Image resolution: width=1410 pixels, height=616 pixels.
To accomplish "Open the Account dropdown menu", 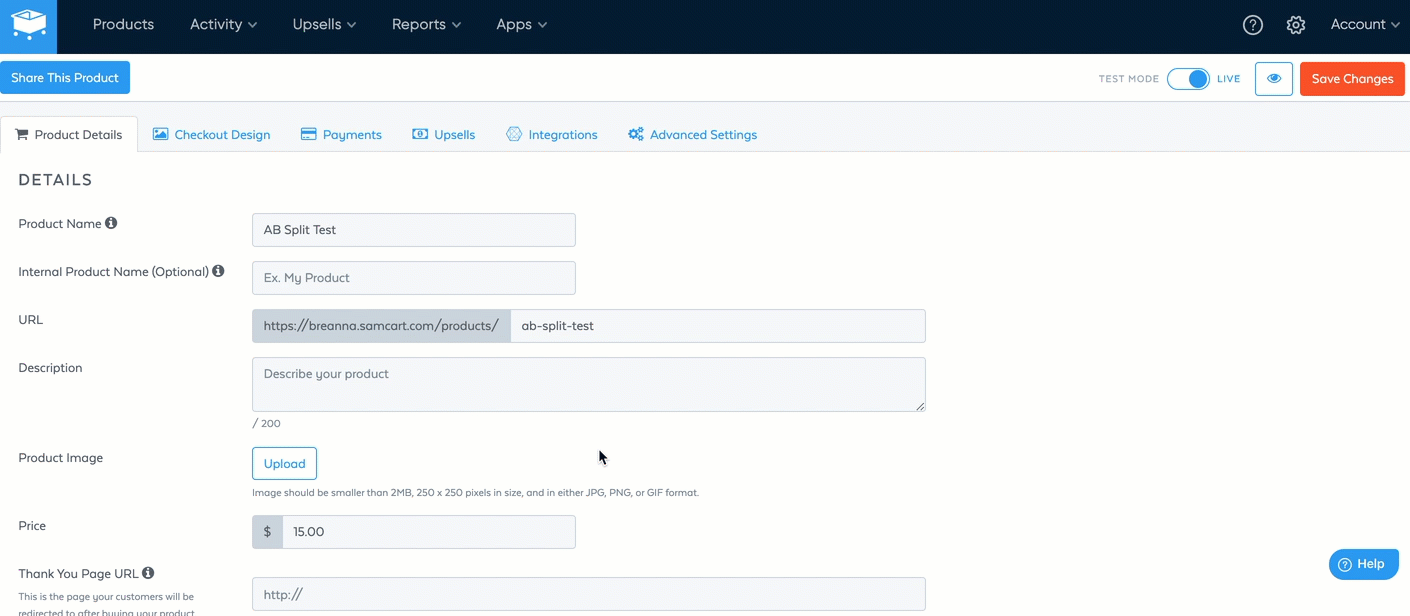I will coord(1365,24).
